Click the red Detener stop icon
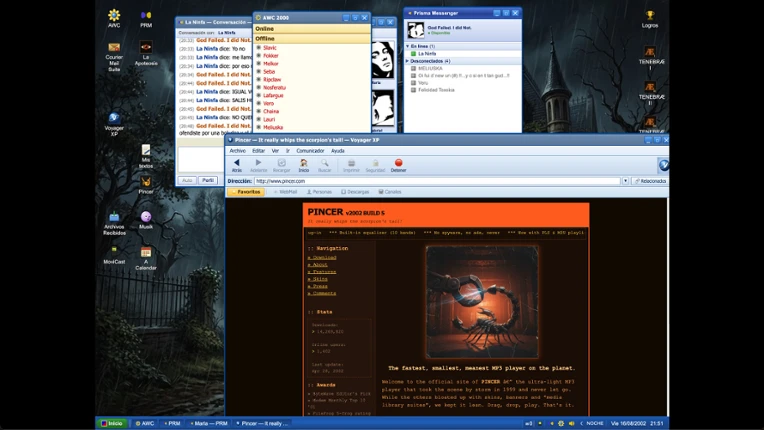Screen dimensions: 764x430 (x=398, y=163)
